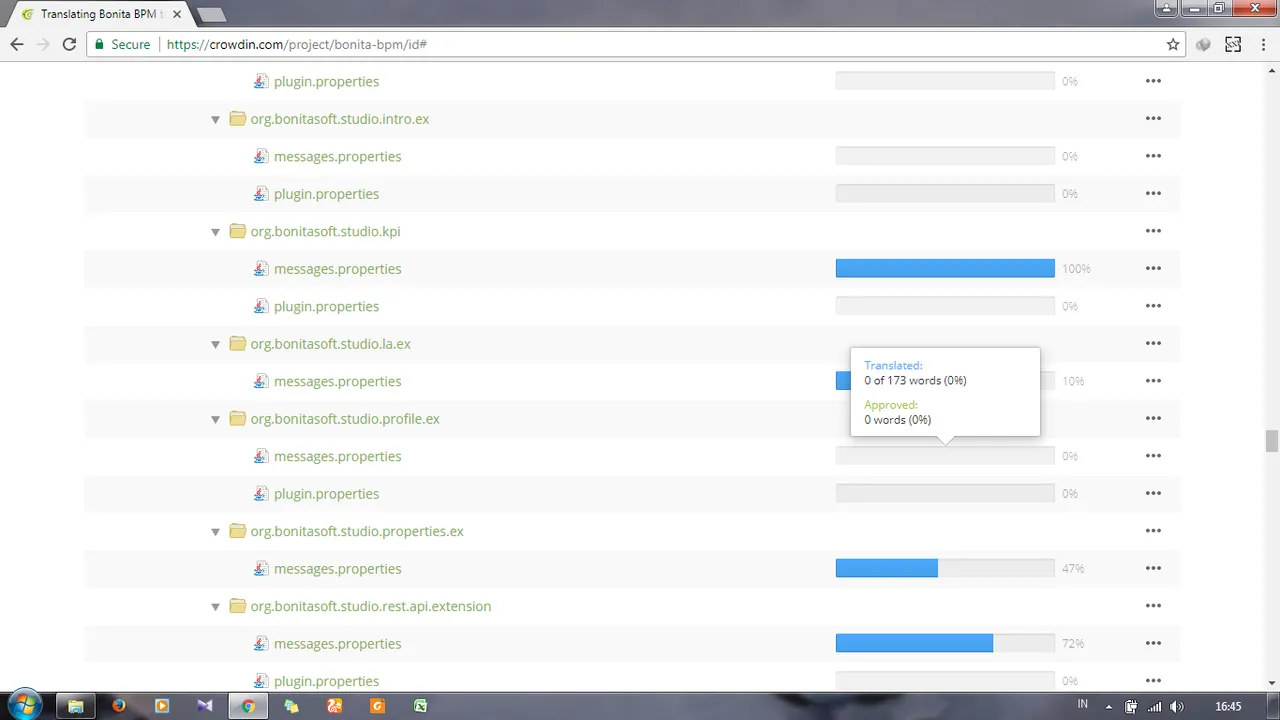Click the volume speaker icon in system tray
This screenshot has height=720, width=1280.
1177,707
